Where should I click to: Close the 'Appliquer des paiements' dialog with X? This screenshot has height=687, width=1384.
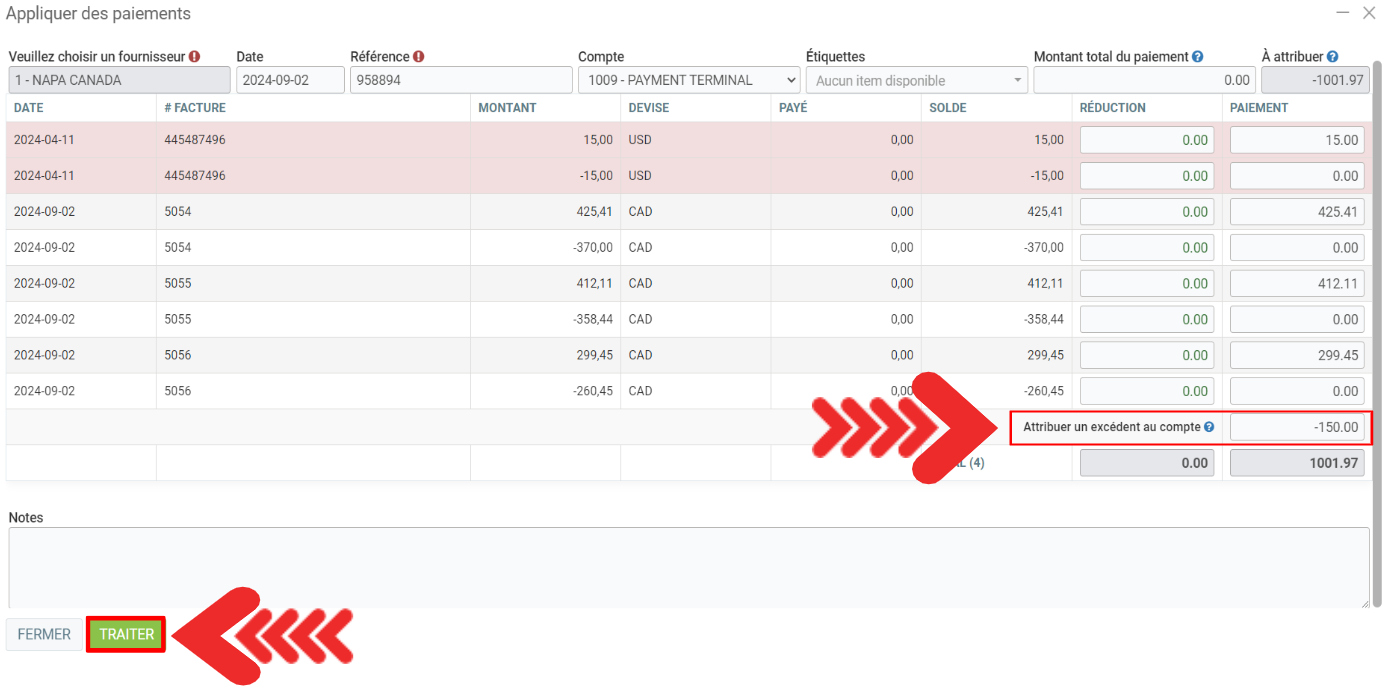point(1369,13)
